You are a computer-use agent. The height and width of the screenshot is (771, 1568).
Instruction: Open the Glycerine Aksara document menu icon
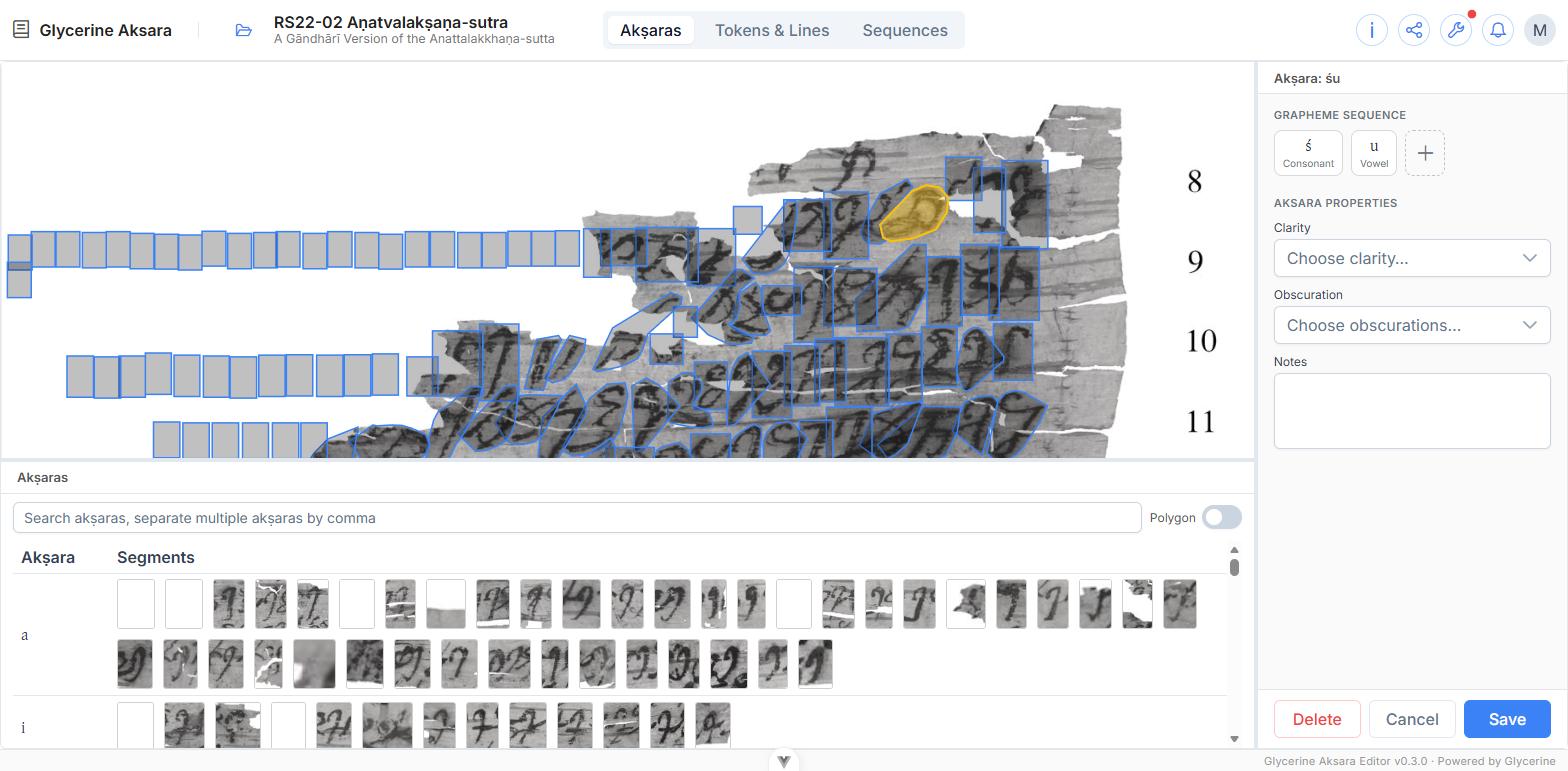[20, 30]
